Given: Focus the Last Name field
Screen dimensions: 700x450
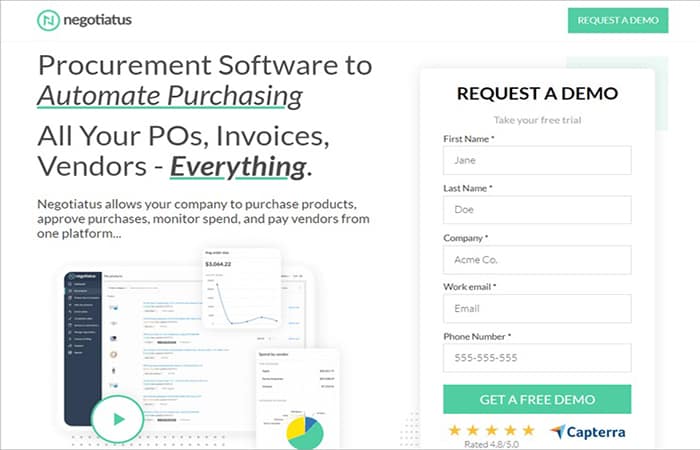Looking at the screenshot, I should coord(537,209).
